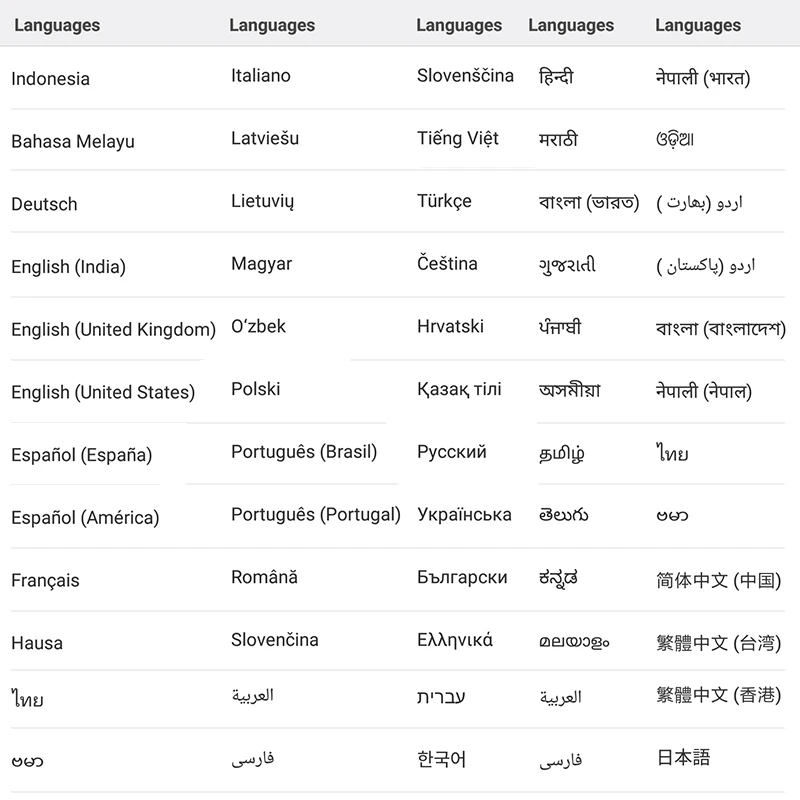Image resolution: width=800 pixels, height=800 pixels.
Task: Choose 日本語 language
Action: [x=683, y=757]
